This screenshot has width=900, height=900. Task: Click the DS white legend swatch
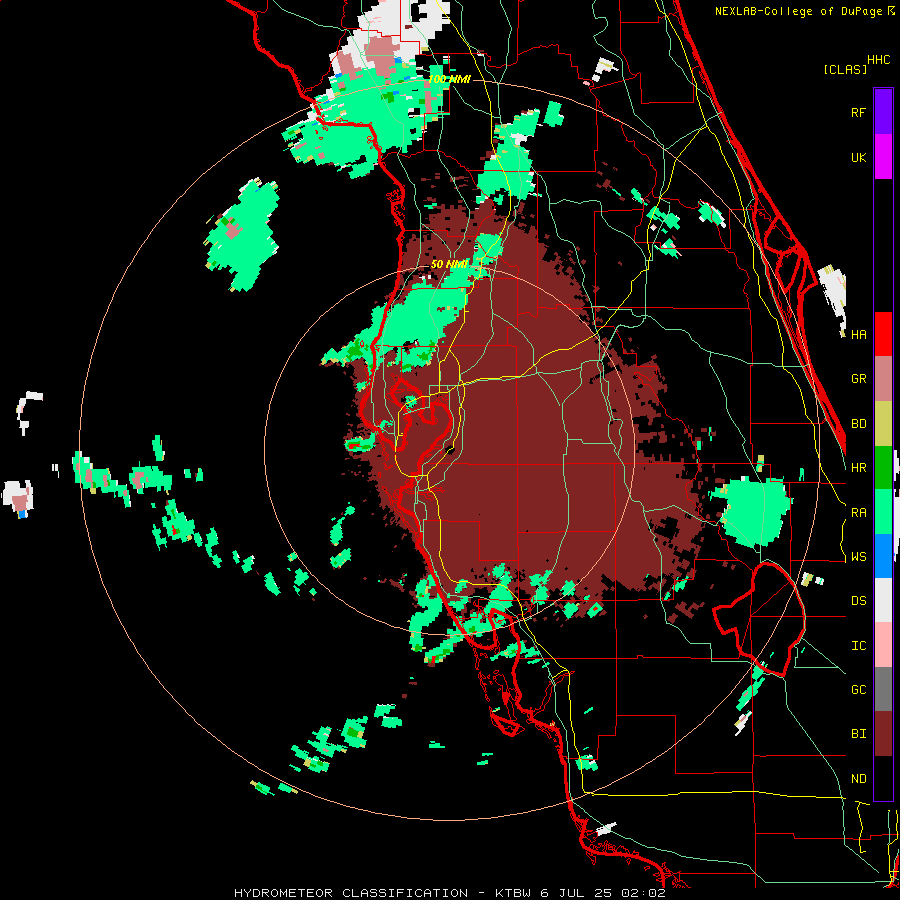883,600
